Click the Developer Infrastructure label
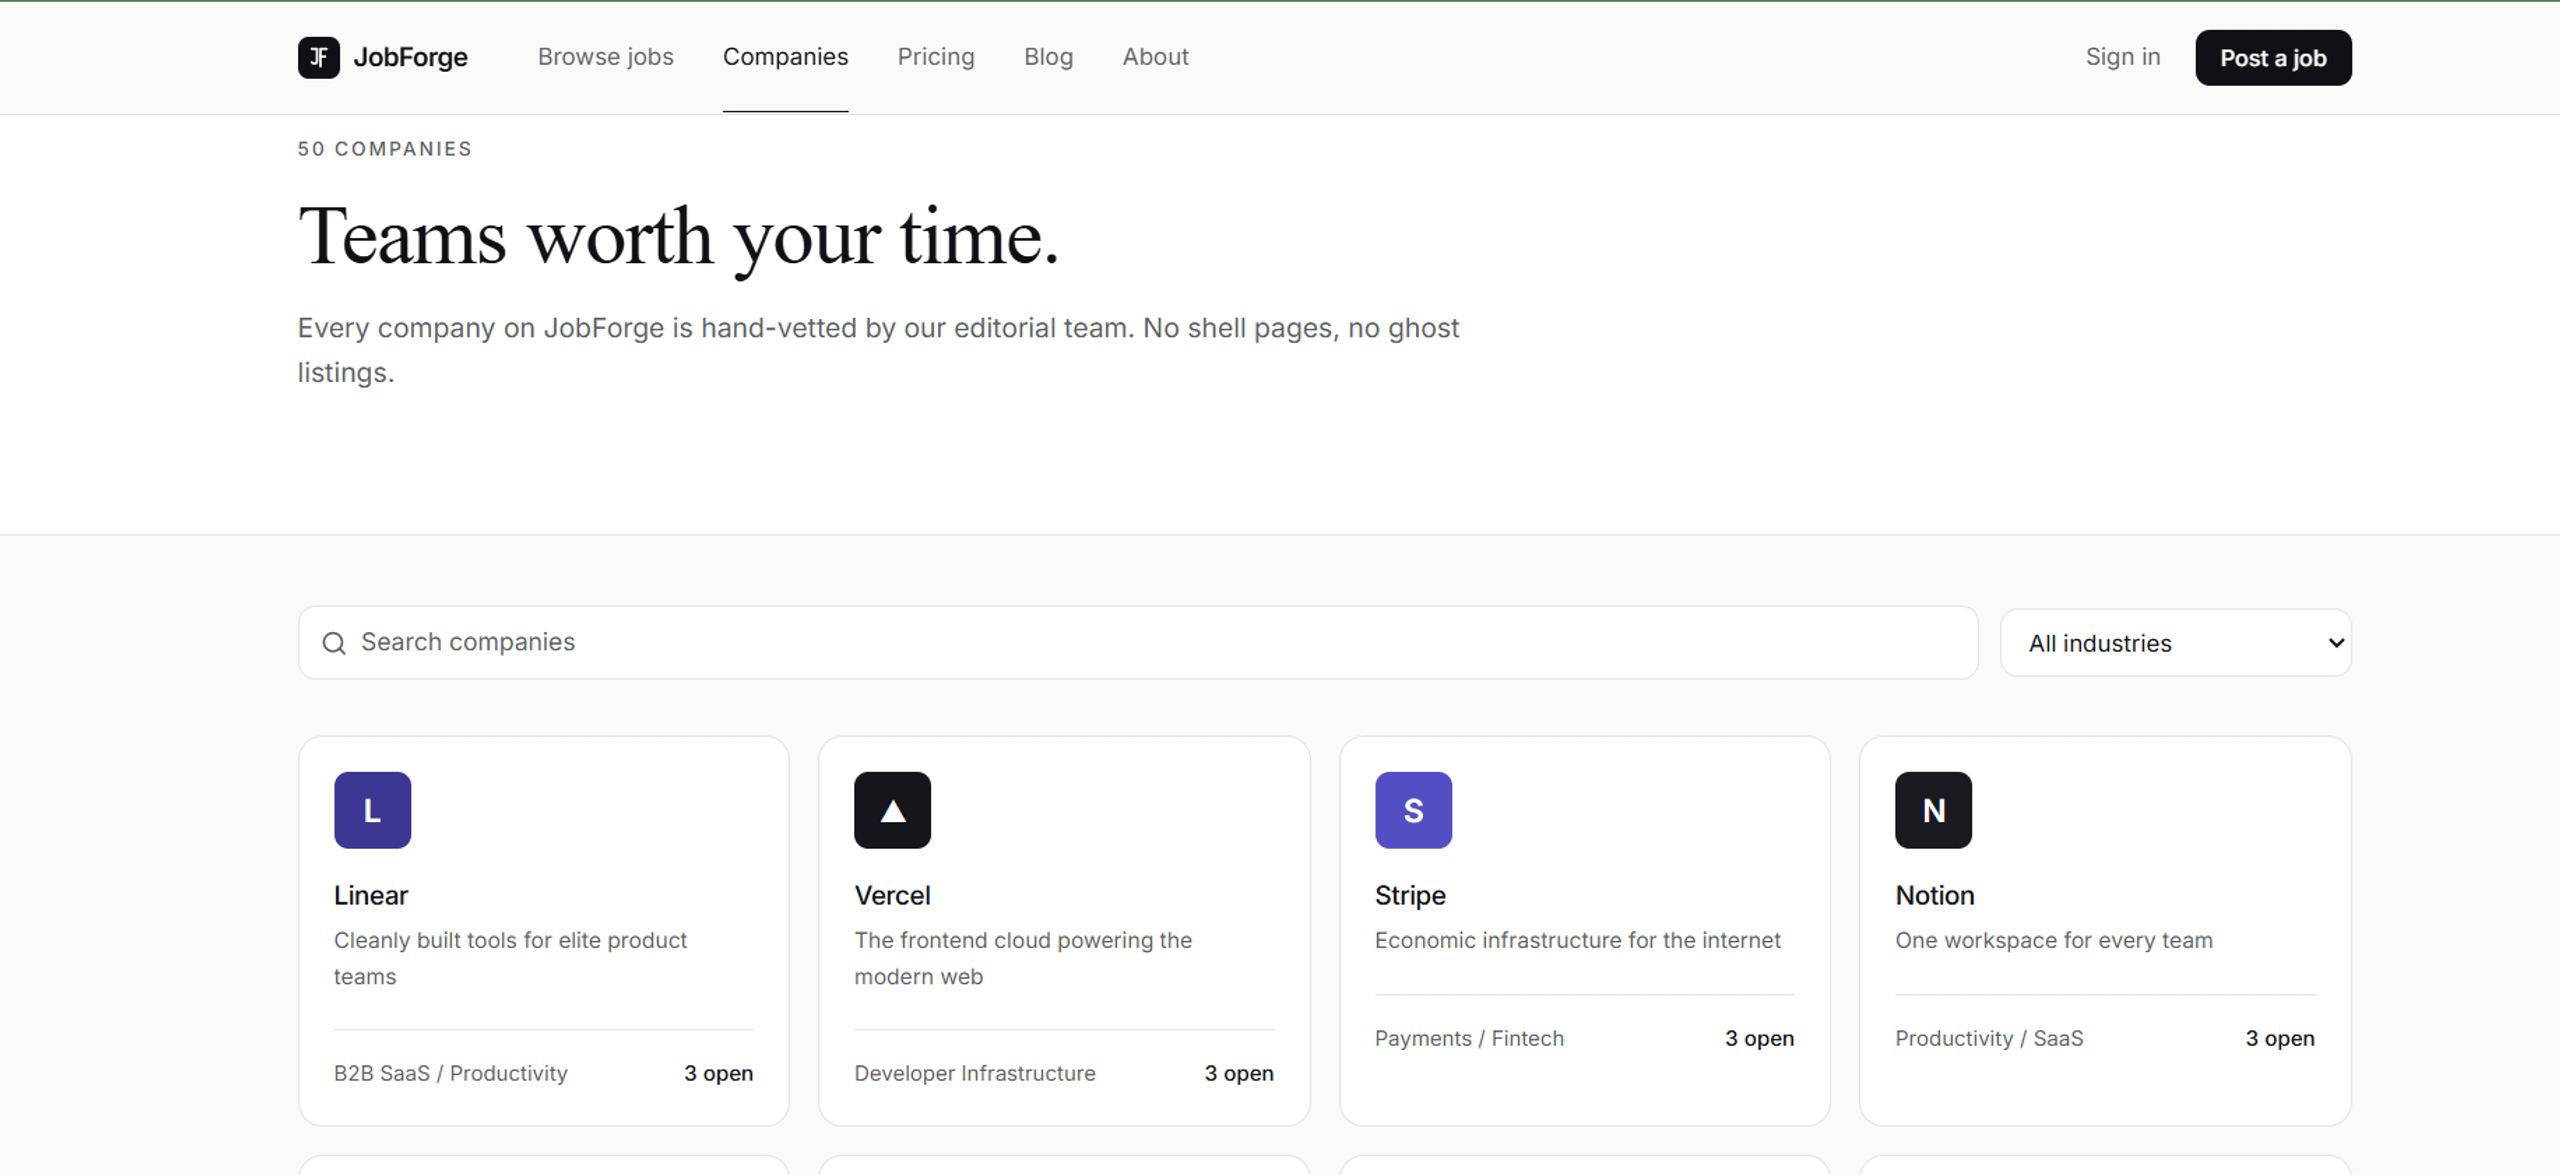2560x1175 pixels. (974, 1073)
